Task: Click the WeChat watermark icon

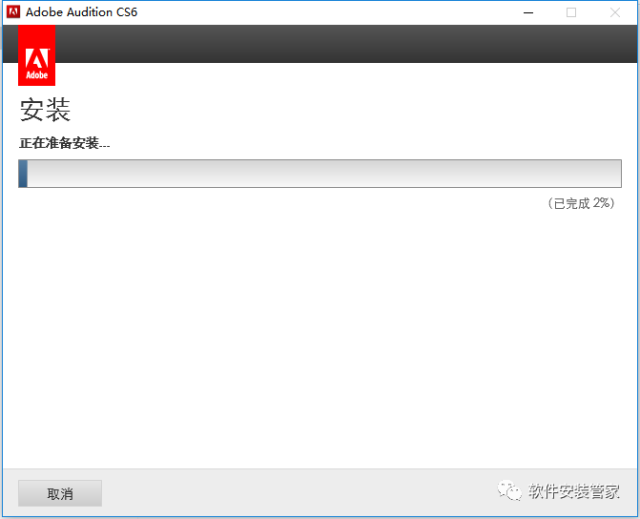Action: click(x=510, y=492)
